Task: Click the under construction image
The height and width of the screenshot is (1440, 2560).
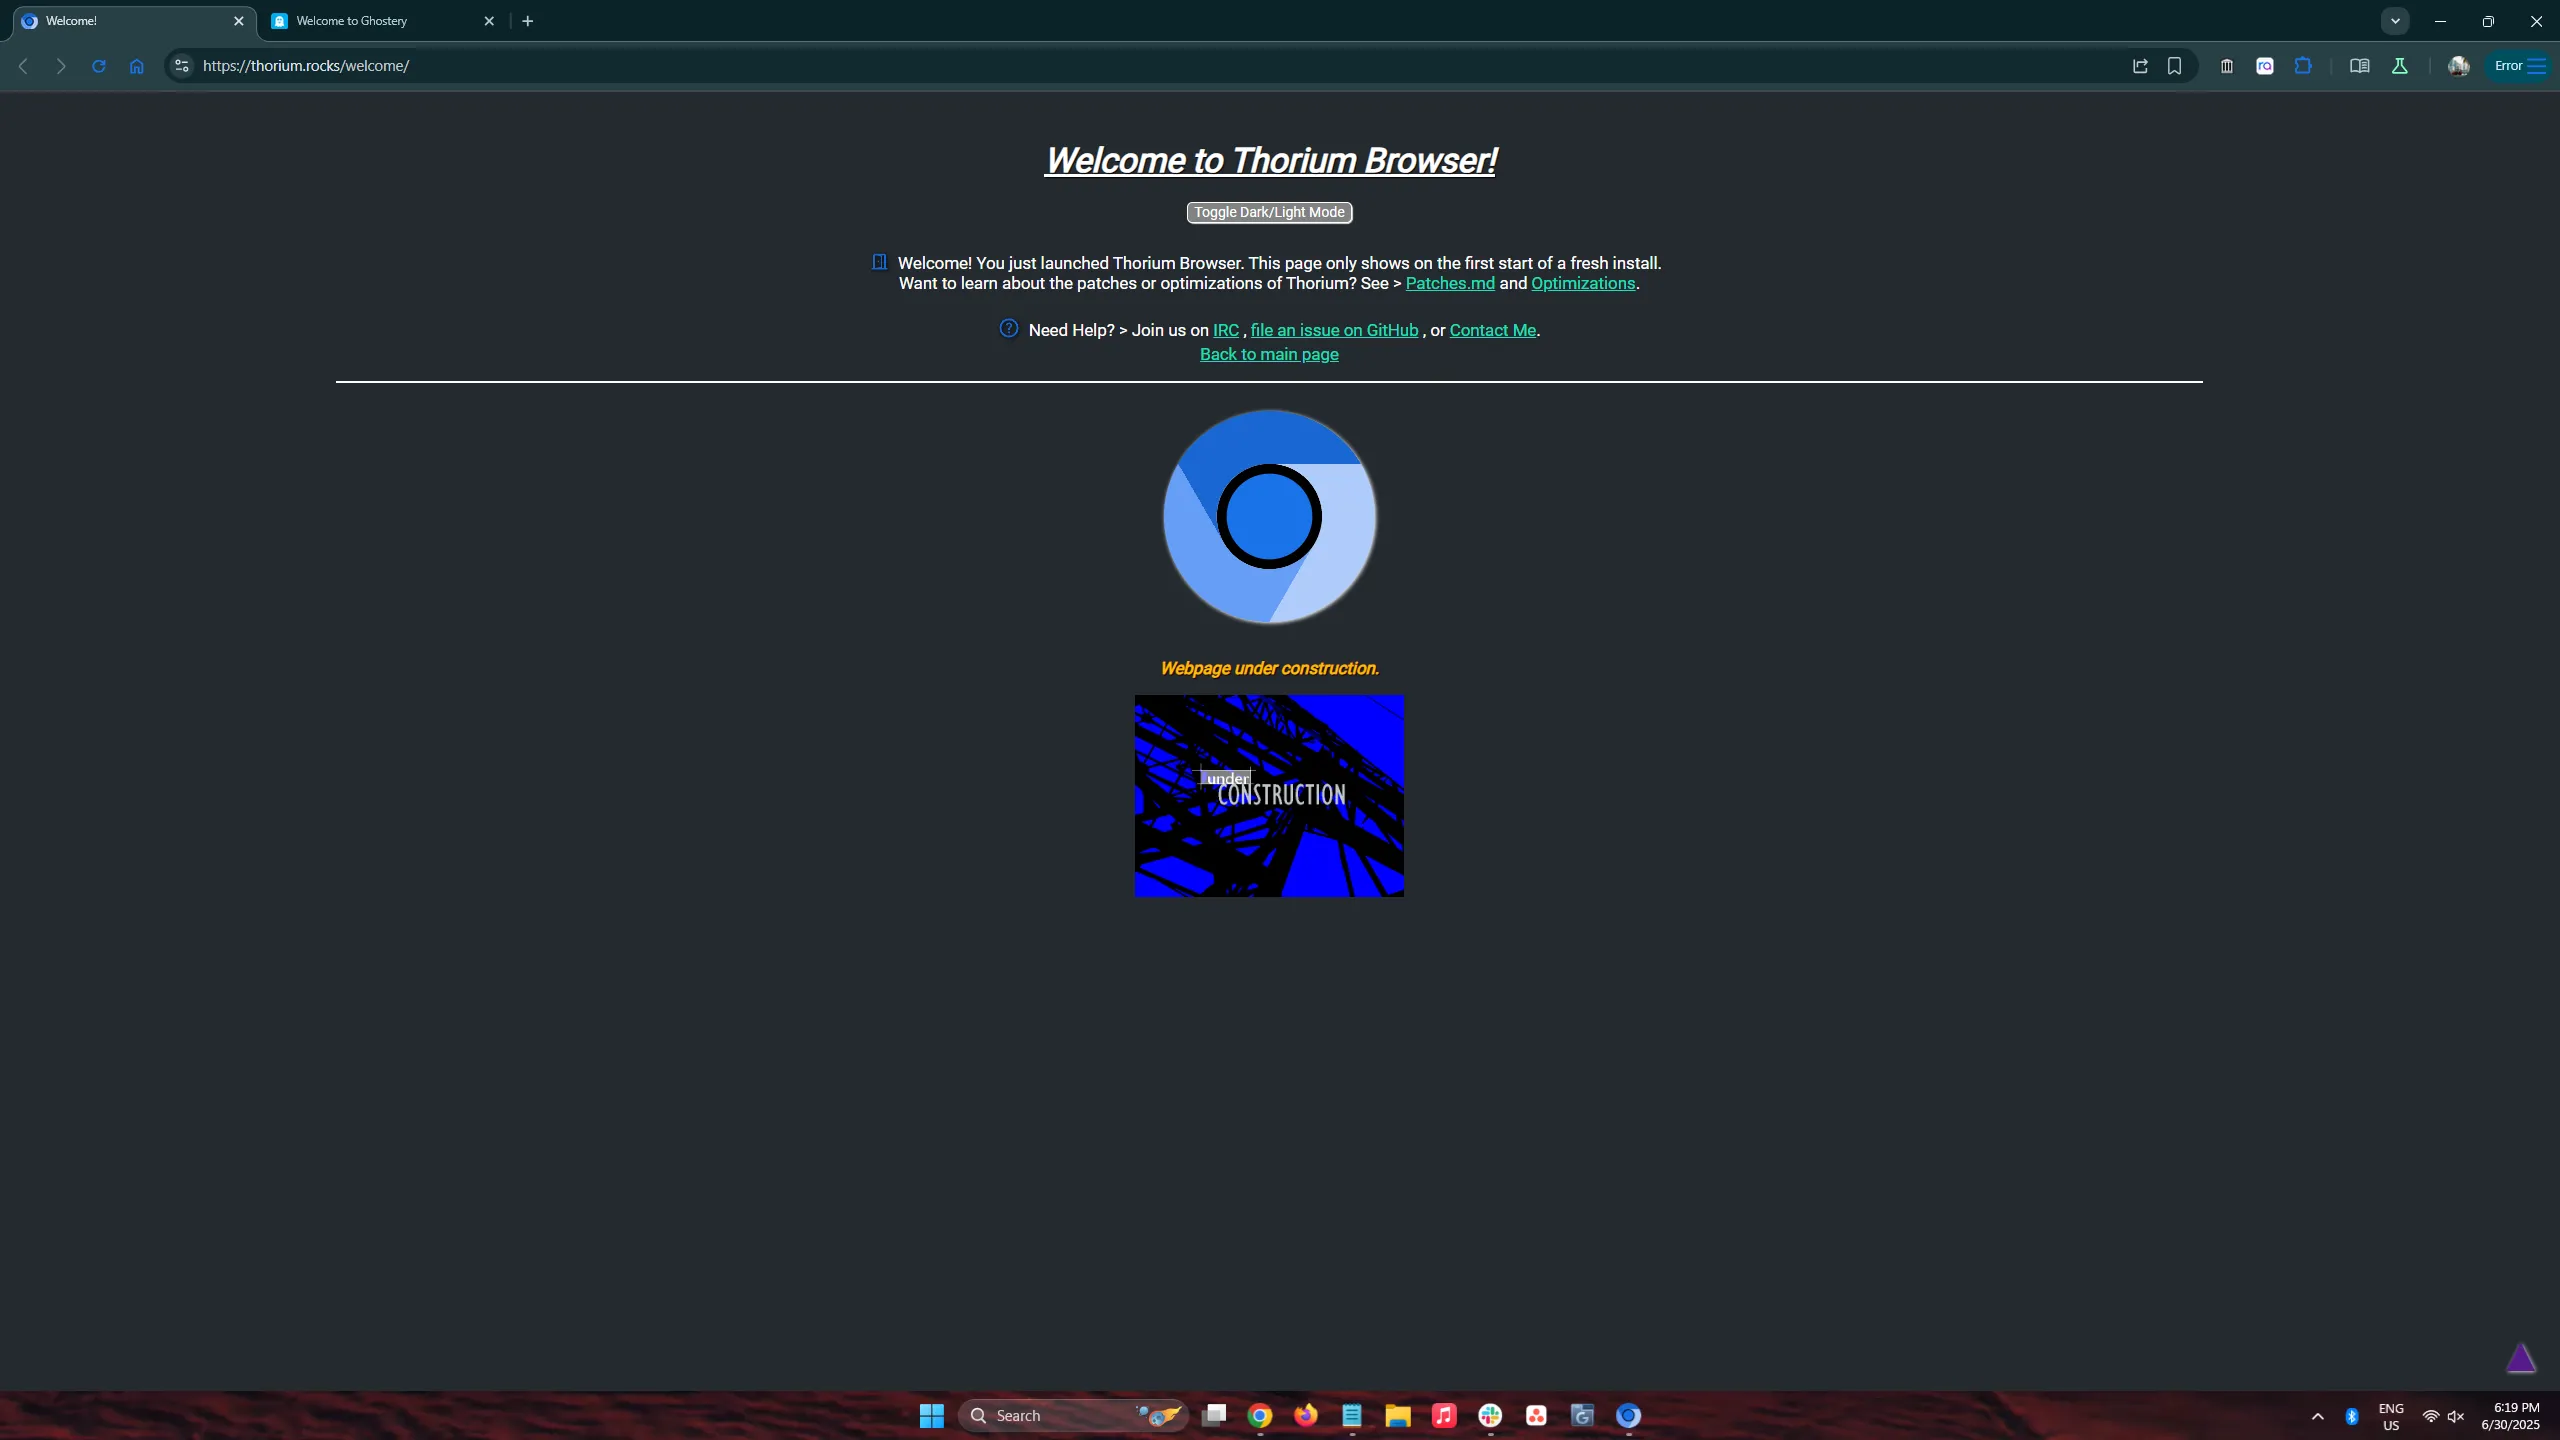Action: (1269, 796)
